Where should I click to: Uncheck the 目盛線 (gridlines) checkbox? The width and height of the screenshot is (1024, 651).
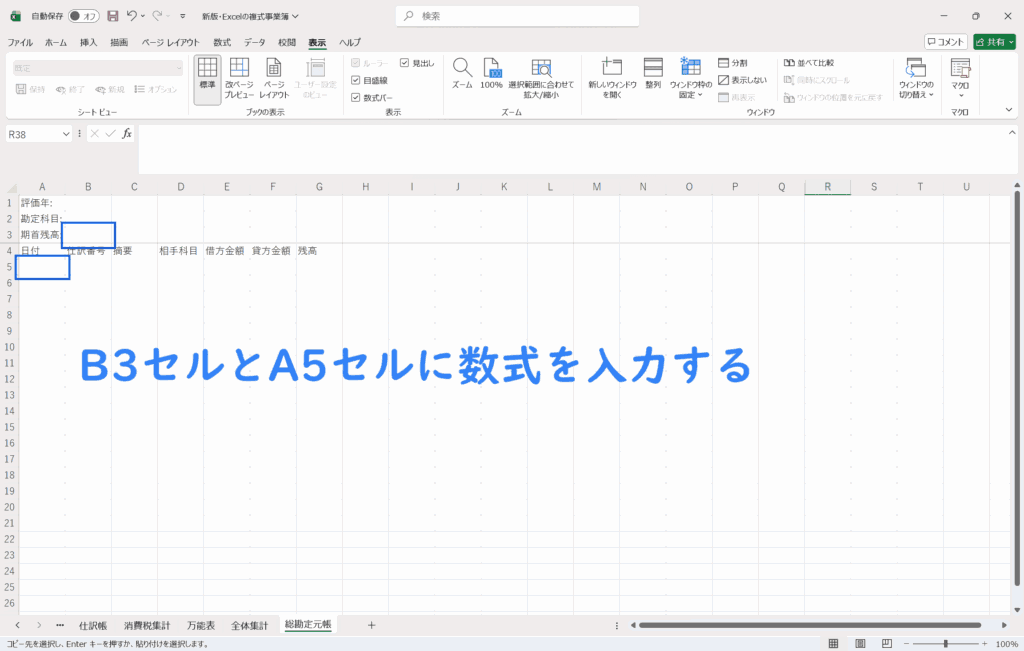(356, 80)
